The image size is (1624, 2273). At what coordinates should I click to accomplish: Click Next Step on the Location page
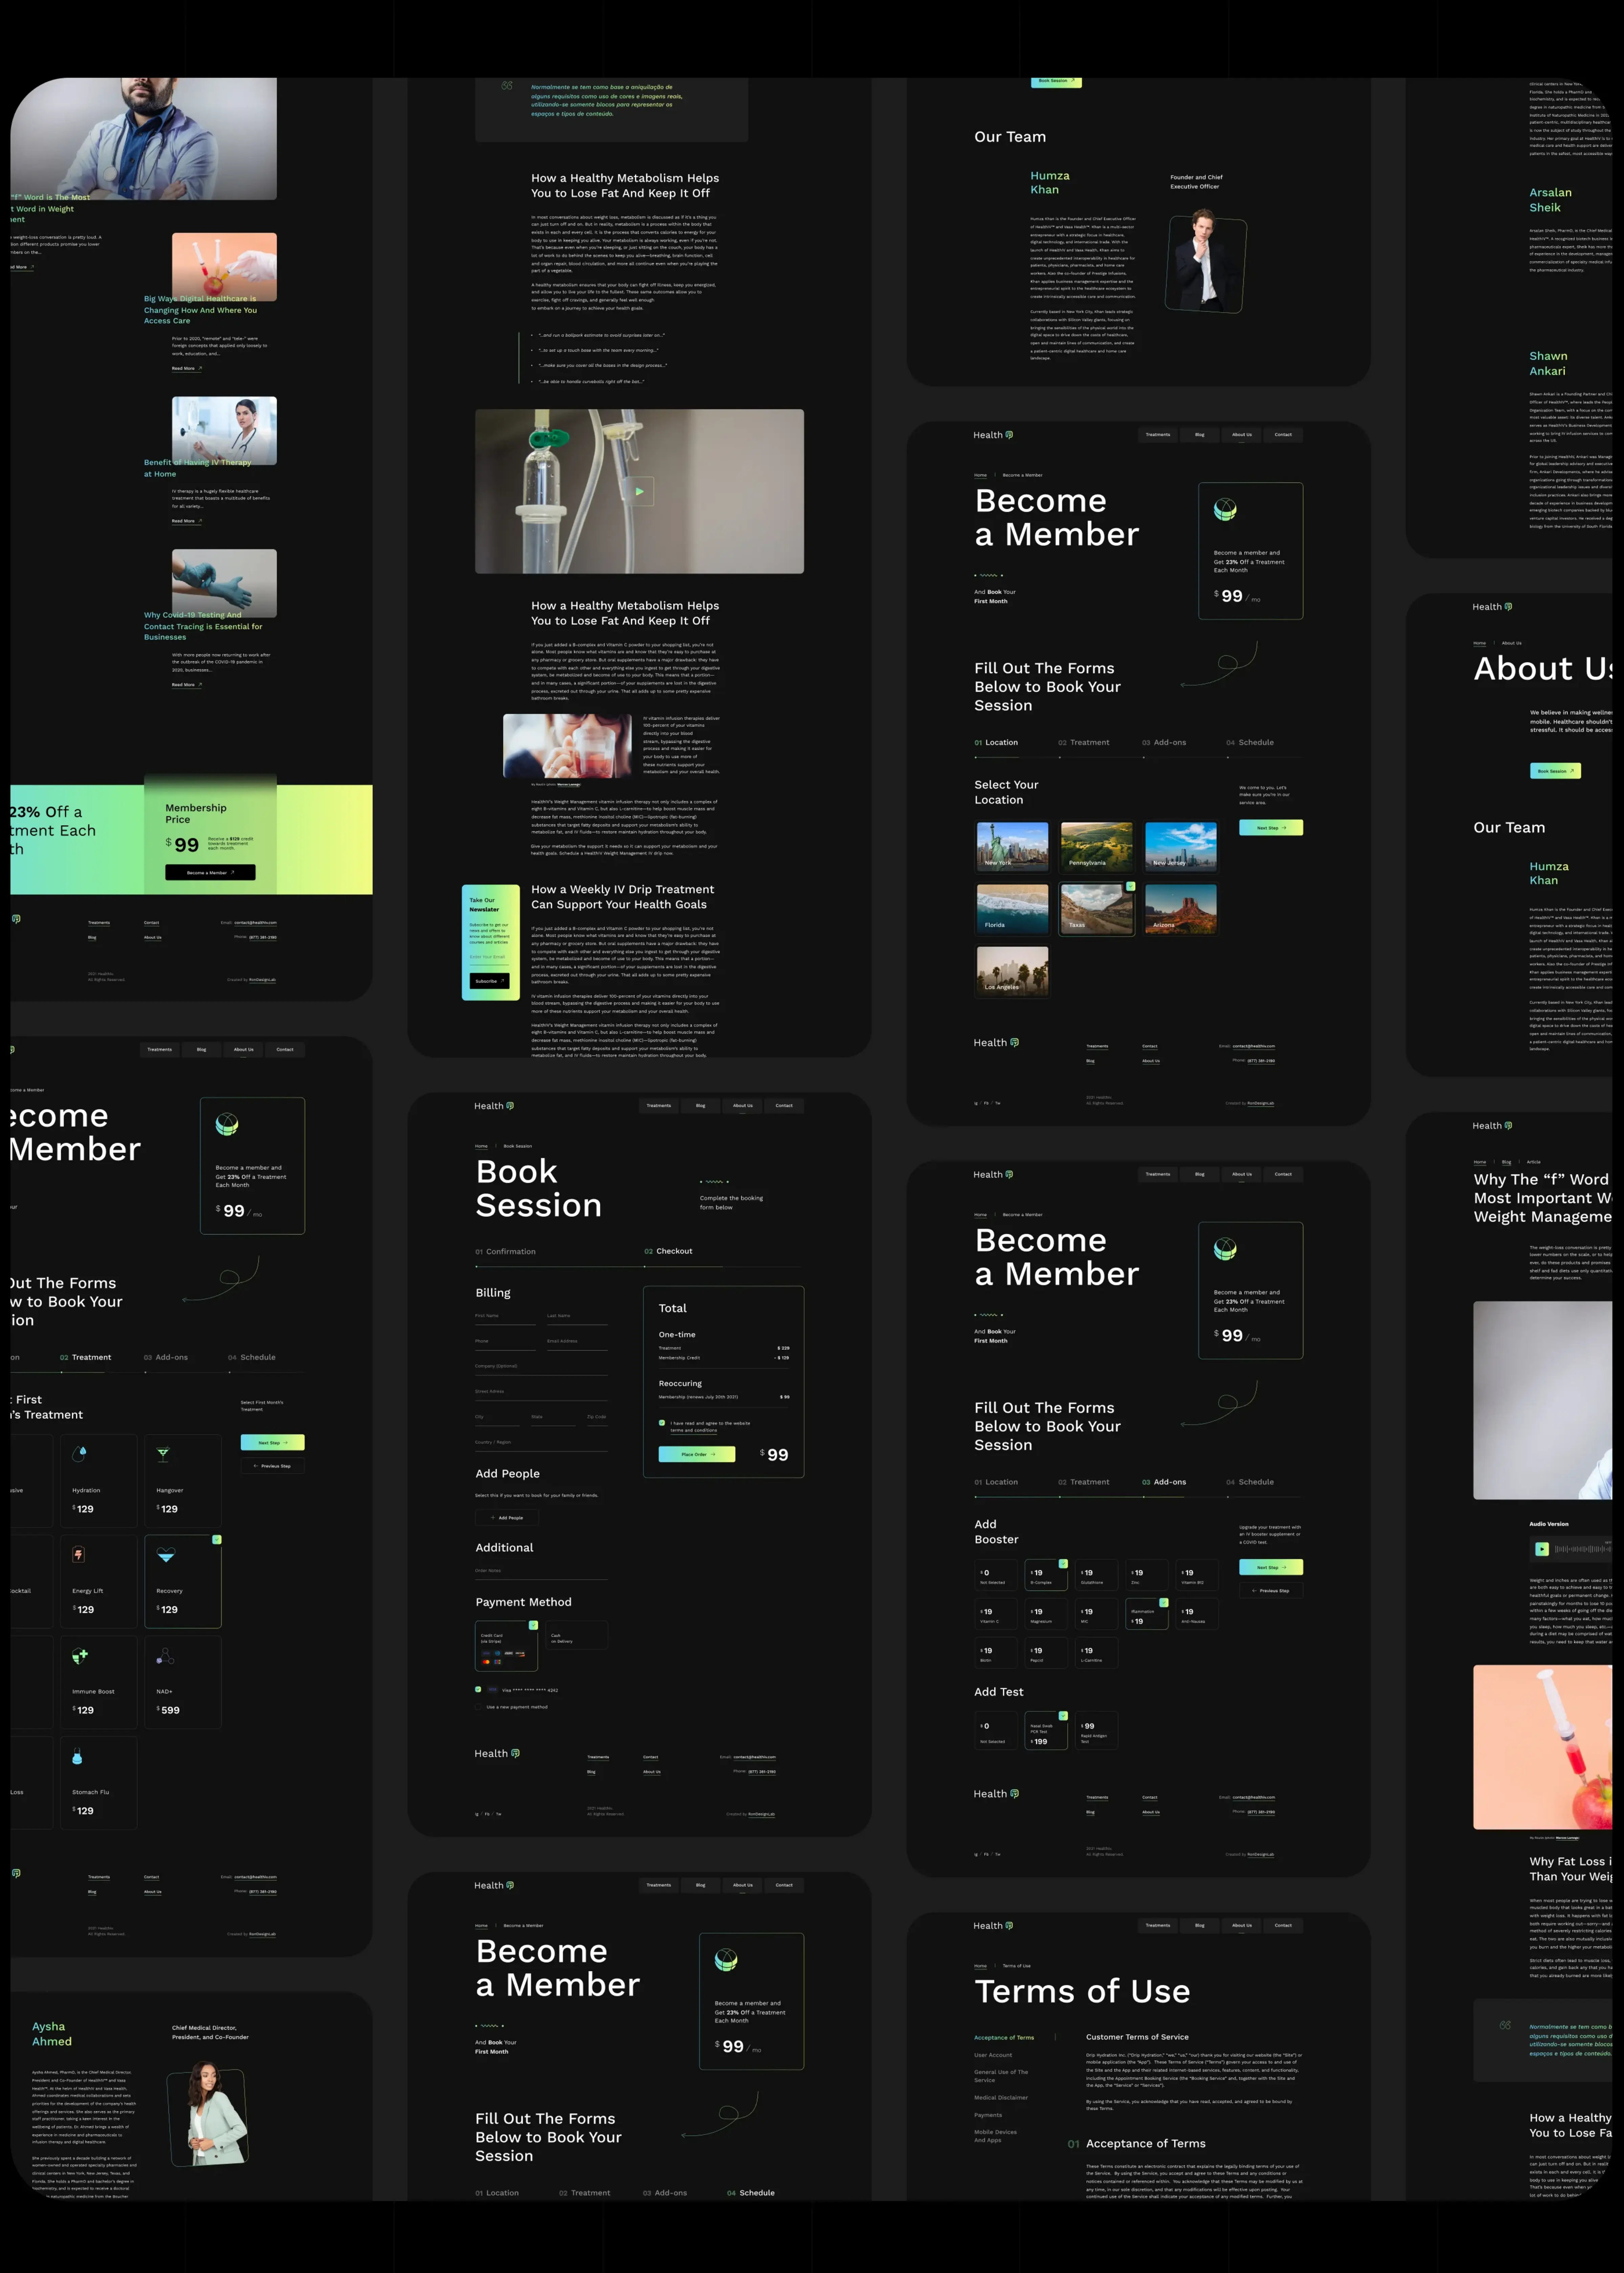(x=1271, y=828)
